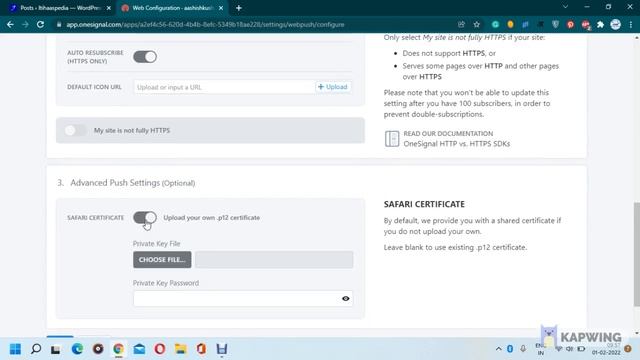Bookmark this page with the star icon

pyautogui.click(x=476, y=24)
